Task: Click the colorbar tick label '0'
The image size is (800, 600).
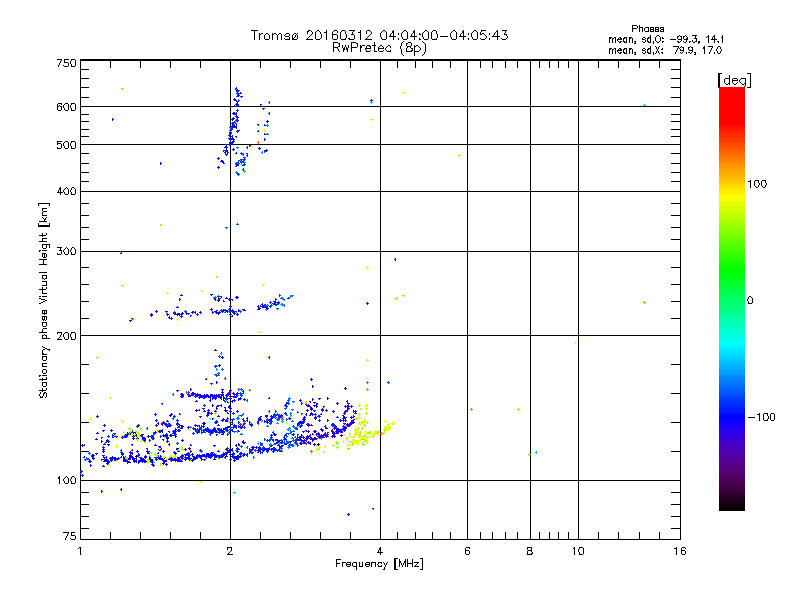Action: click(x=750, y=301)
